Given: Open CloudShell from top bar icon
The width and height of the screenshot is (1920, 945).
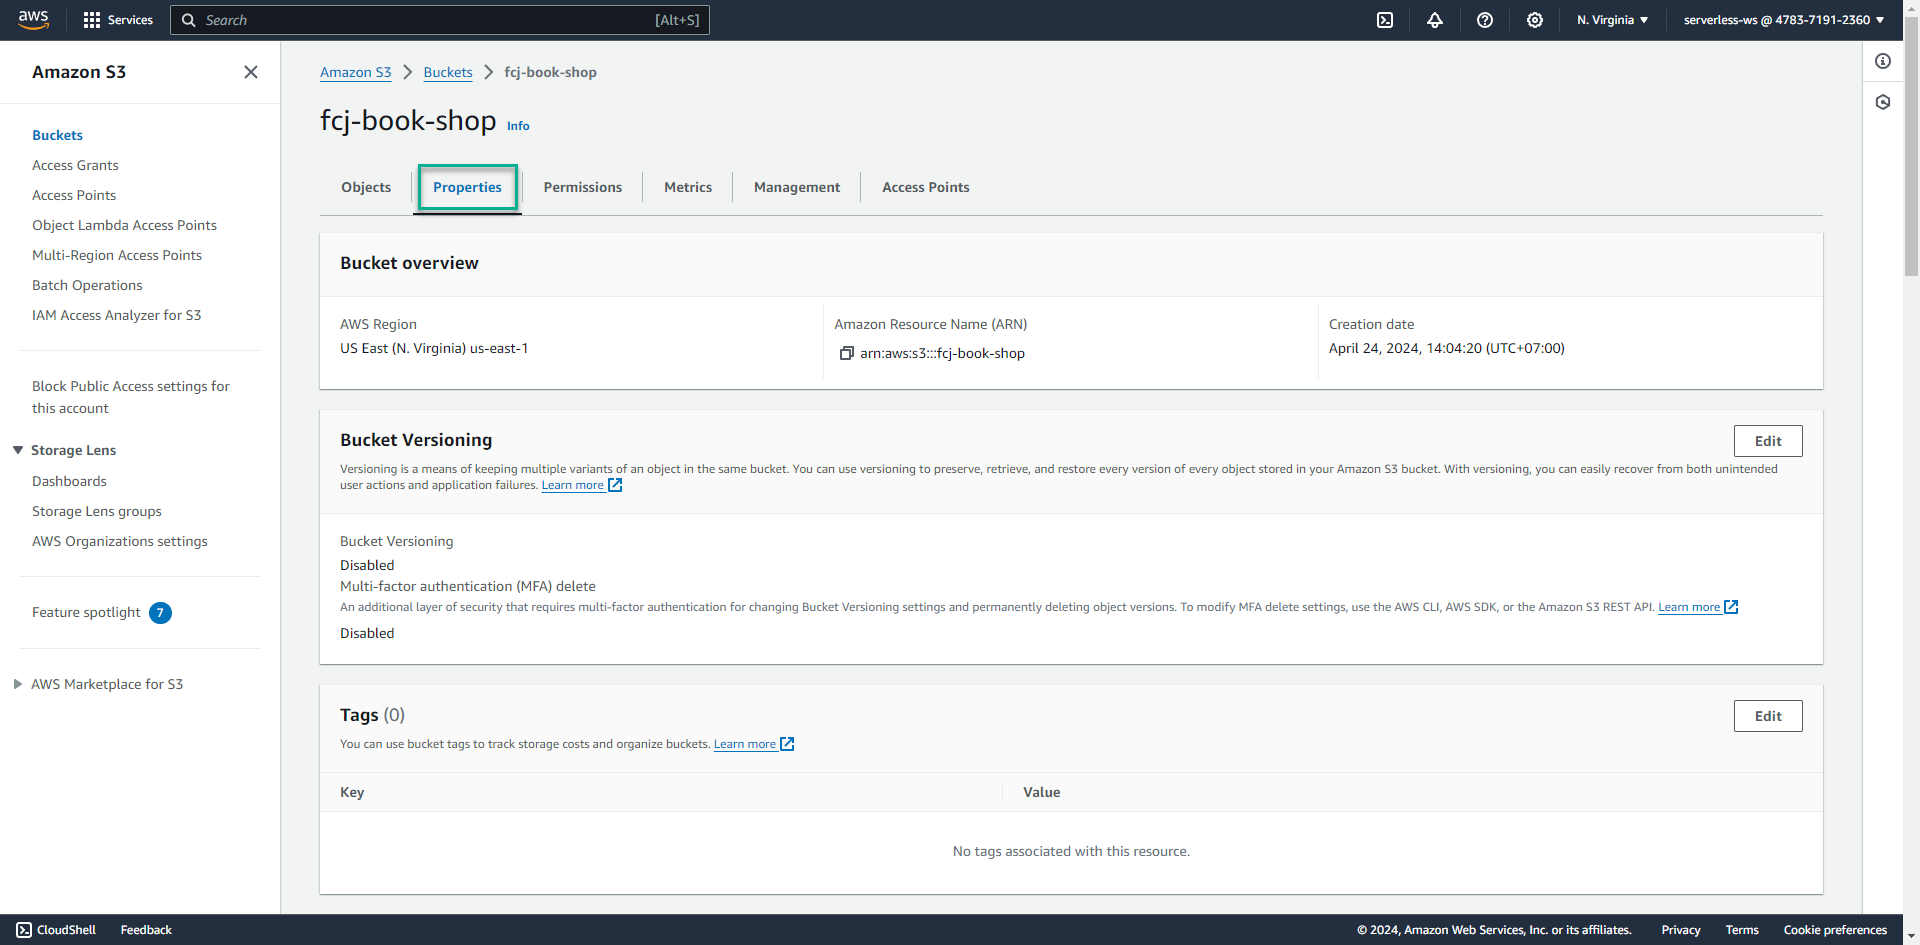Looking at the screenshot, I should click(1385, 20).
